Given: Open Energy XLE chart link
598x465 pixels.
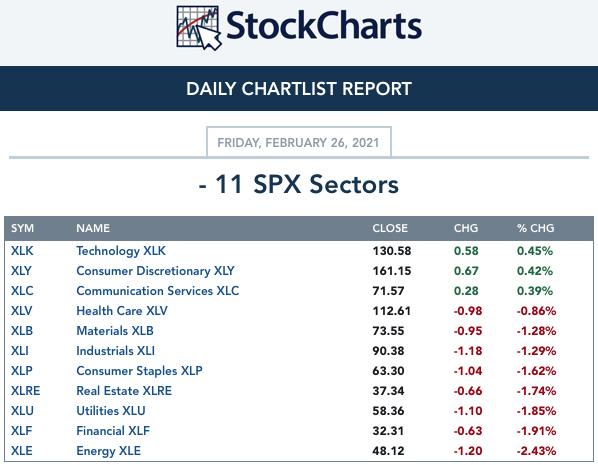Looking at the screenshot, I should tap(108, 451).
